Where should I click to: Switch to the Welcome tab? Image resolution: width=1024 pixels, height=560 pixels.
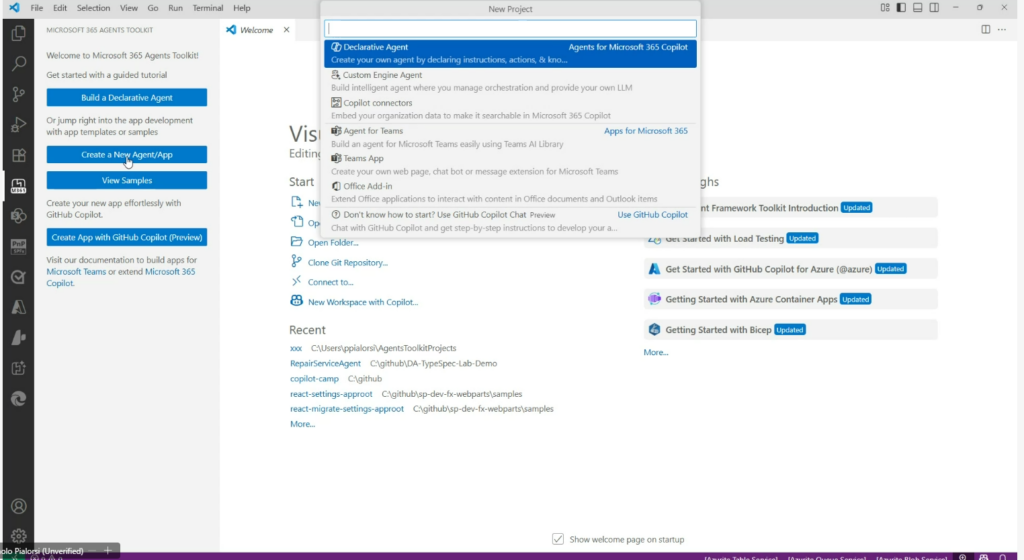tap(256, 30)
